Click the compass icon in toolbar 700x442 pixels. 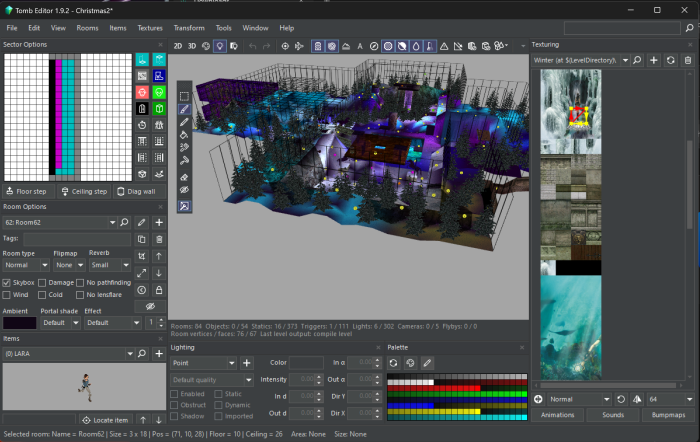click(x=374, y=46)
